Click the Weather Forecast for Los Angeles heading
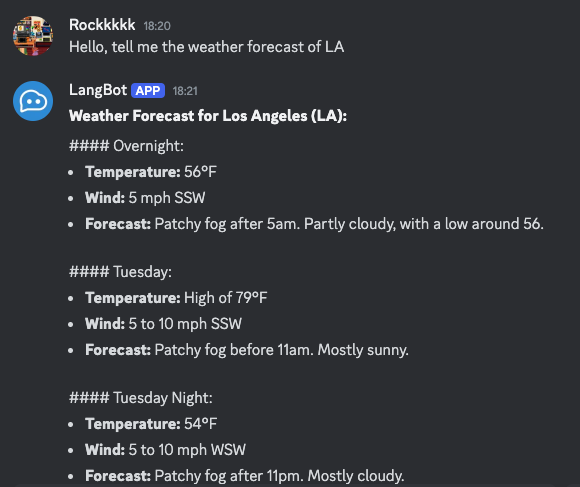The height and width of the screenshot is (487, 580). coord(208,116)
